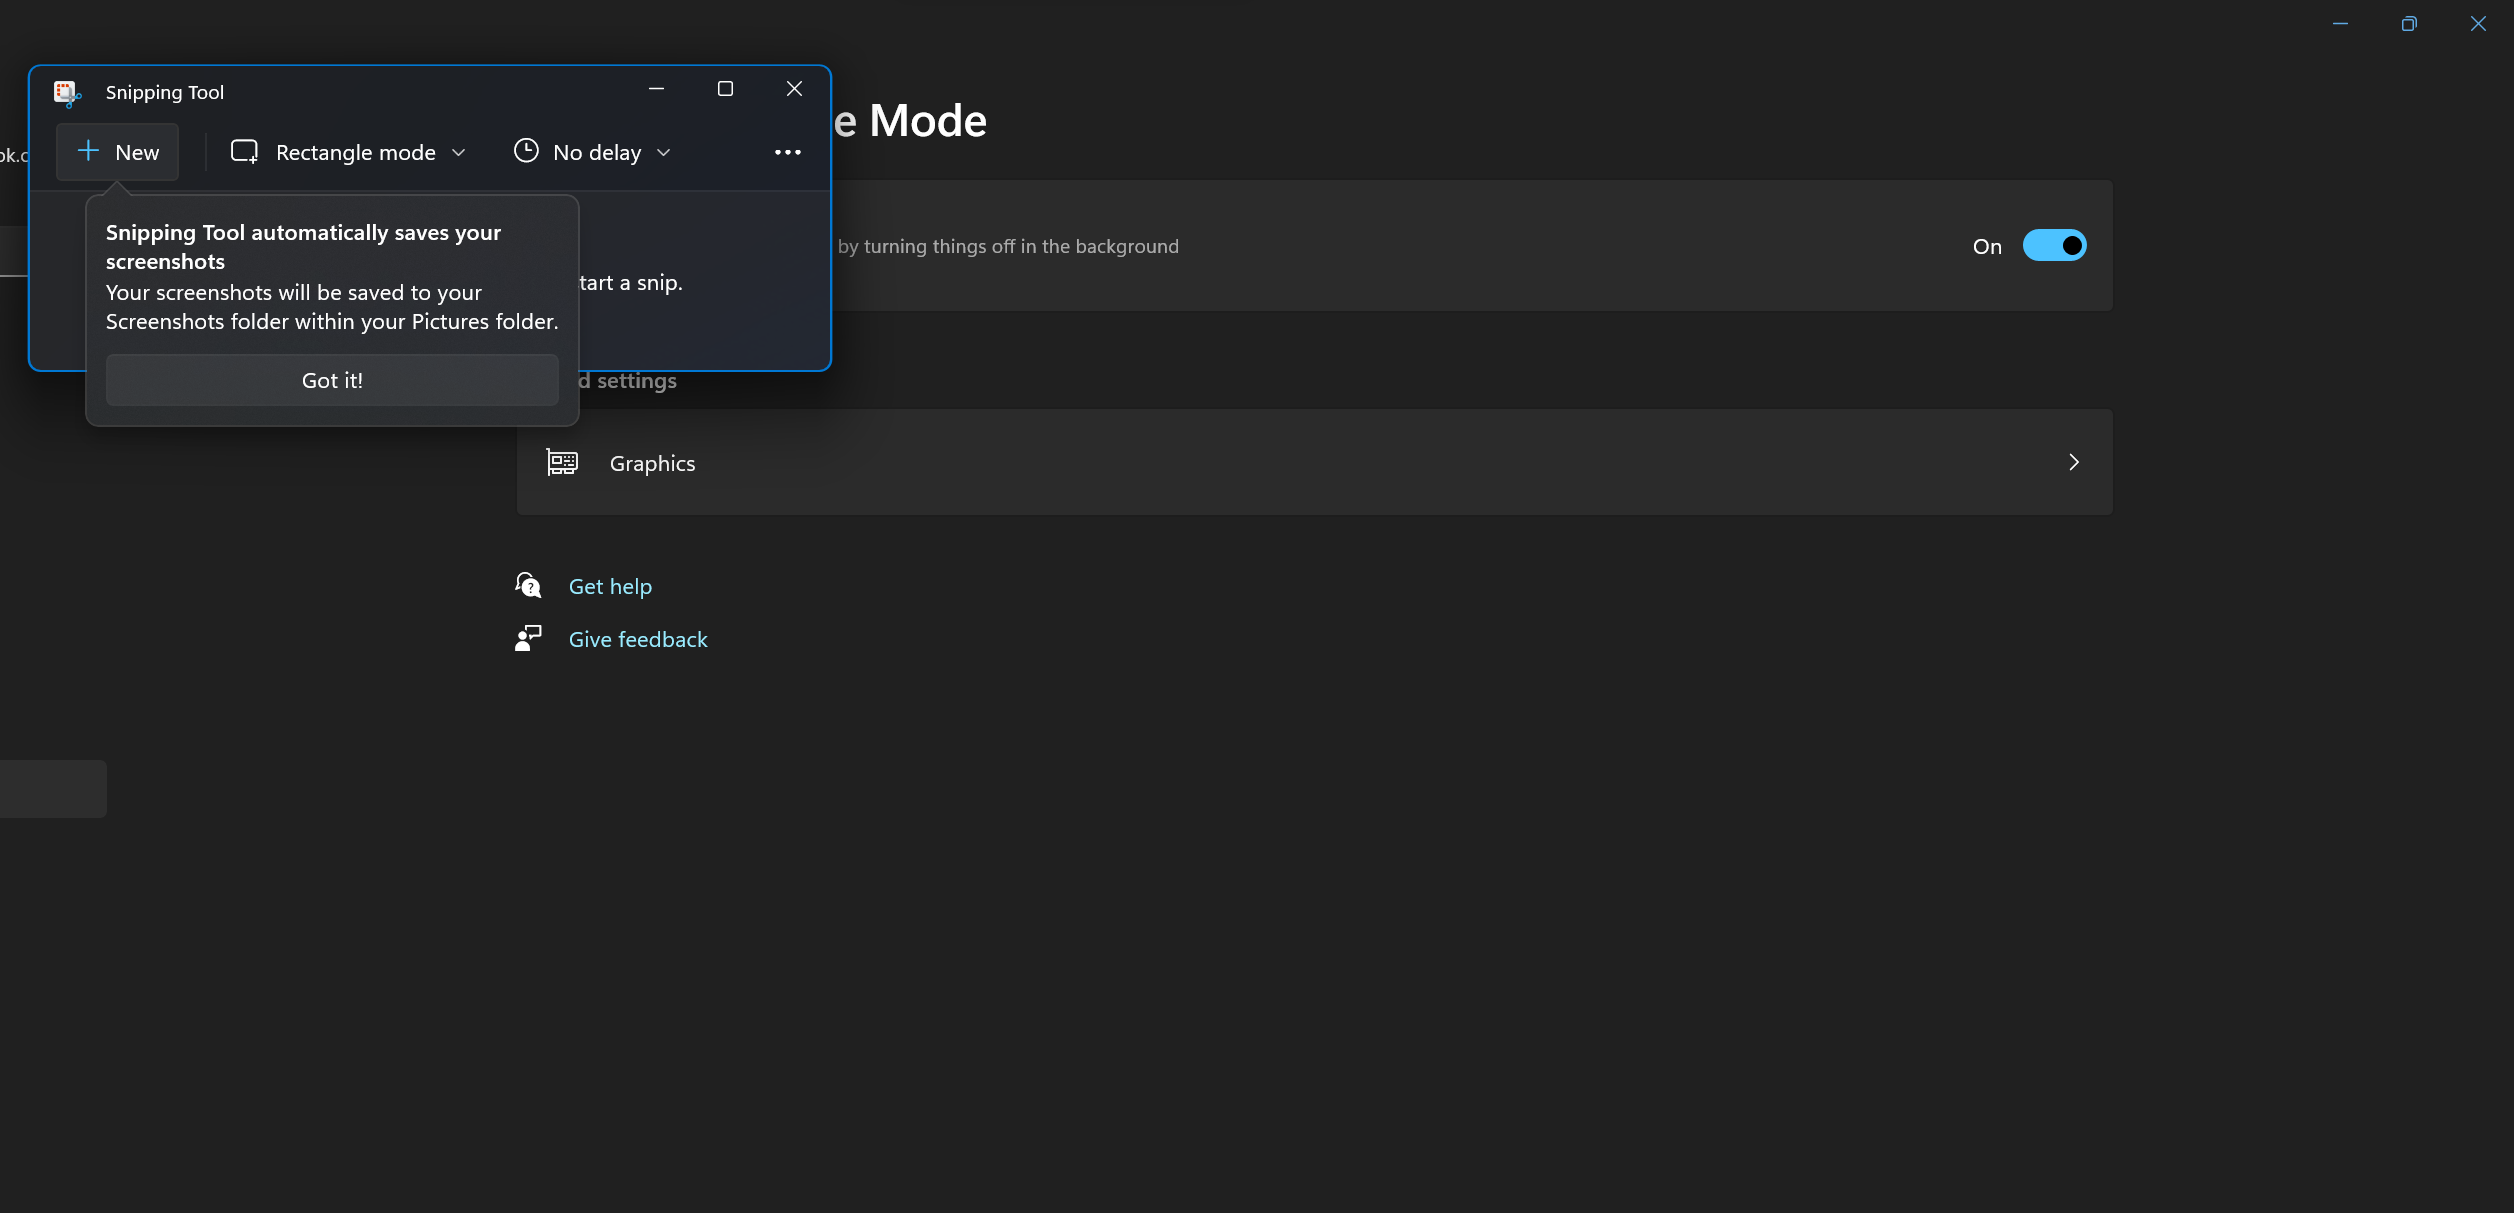Select the plus icon to start a new snip
This screenshot has width=2514, height=1213.
pyautogui.click(x=87, y=151)
